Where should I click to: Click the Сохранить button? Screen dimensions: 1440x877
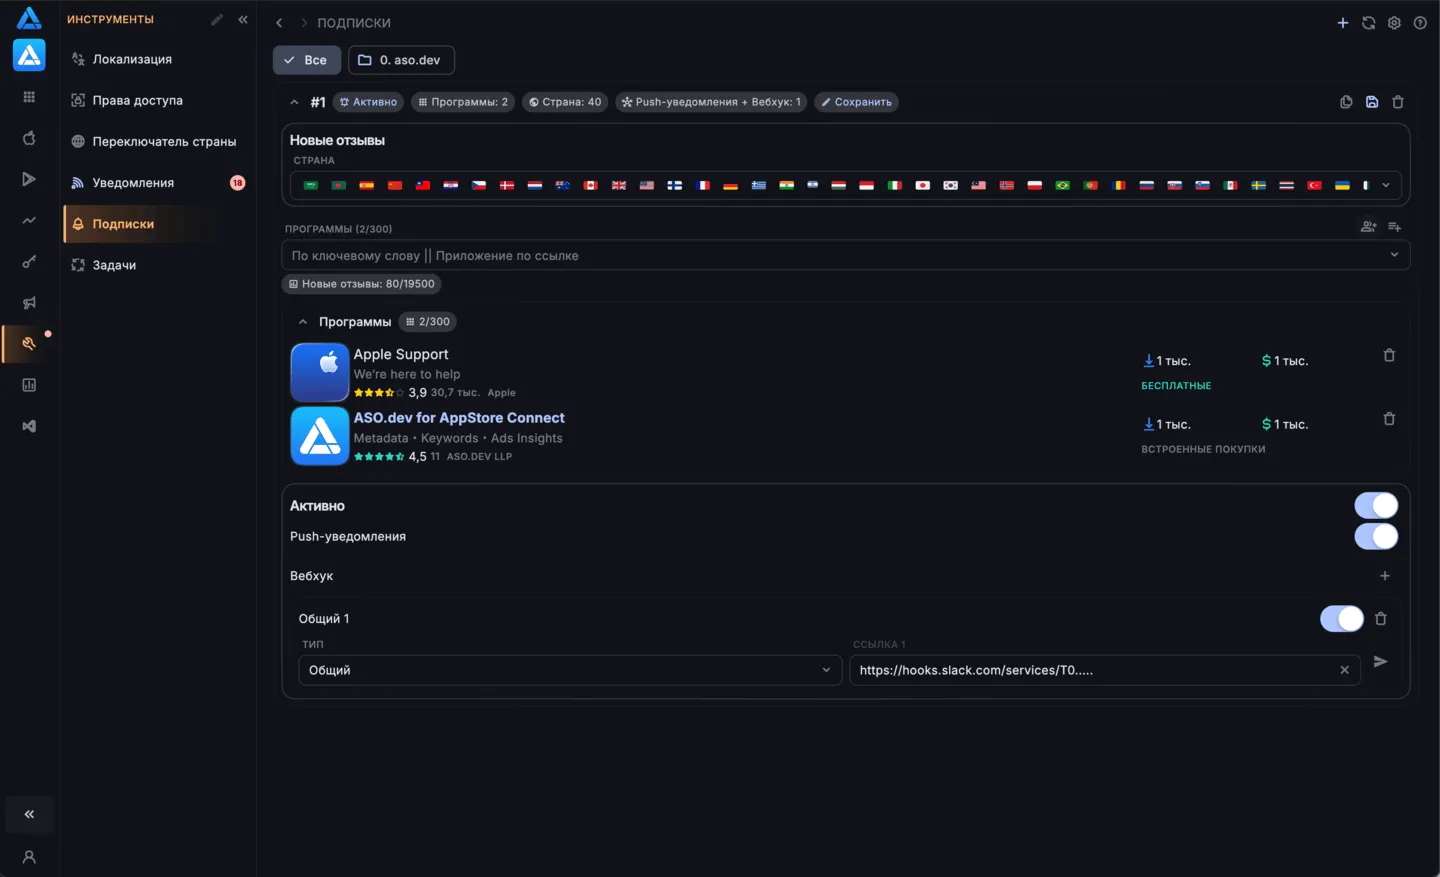857,102
